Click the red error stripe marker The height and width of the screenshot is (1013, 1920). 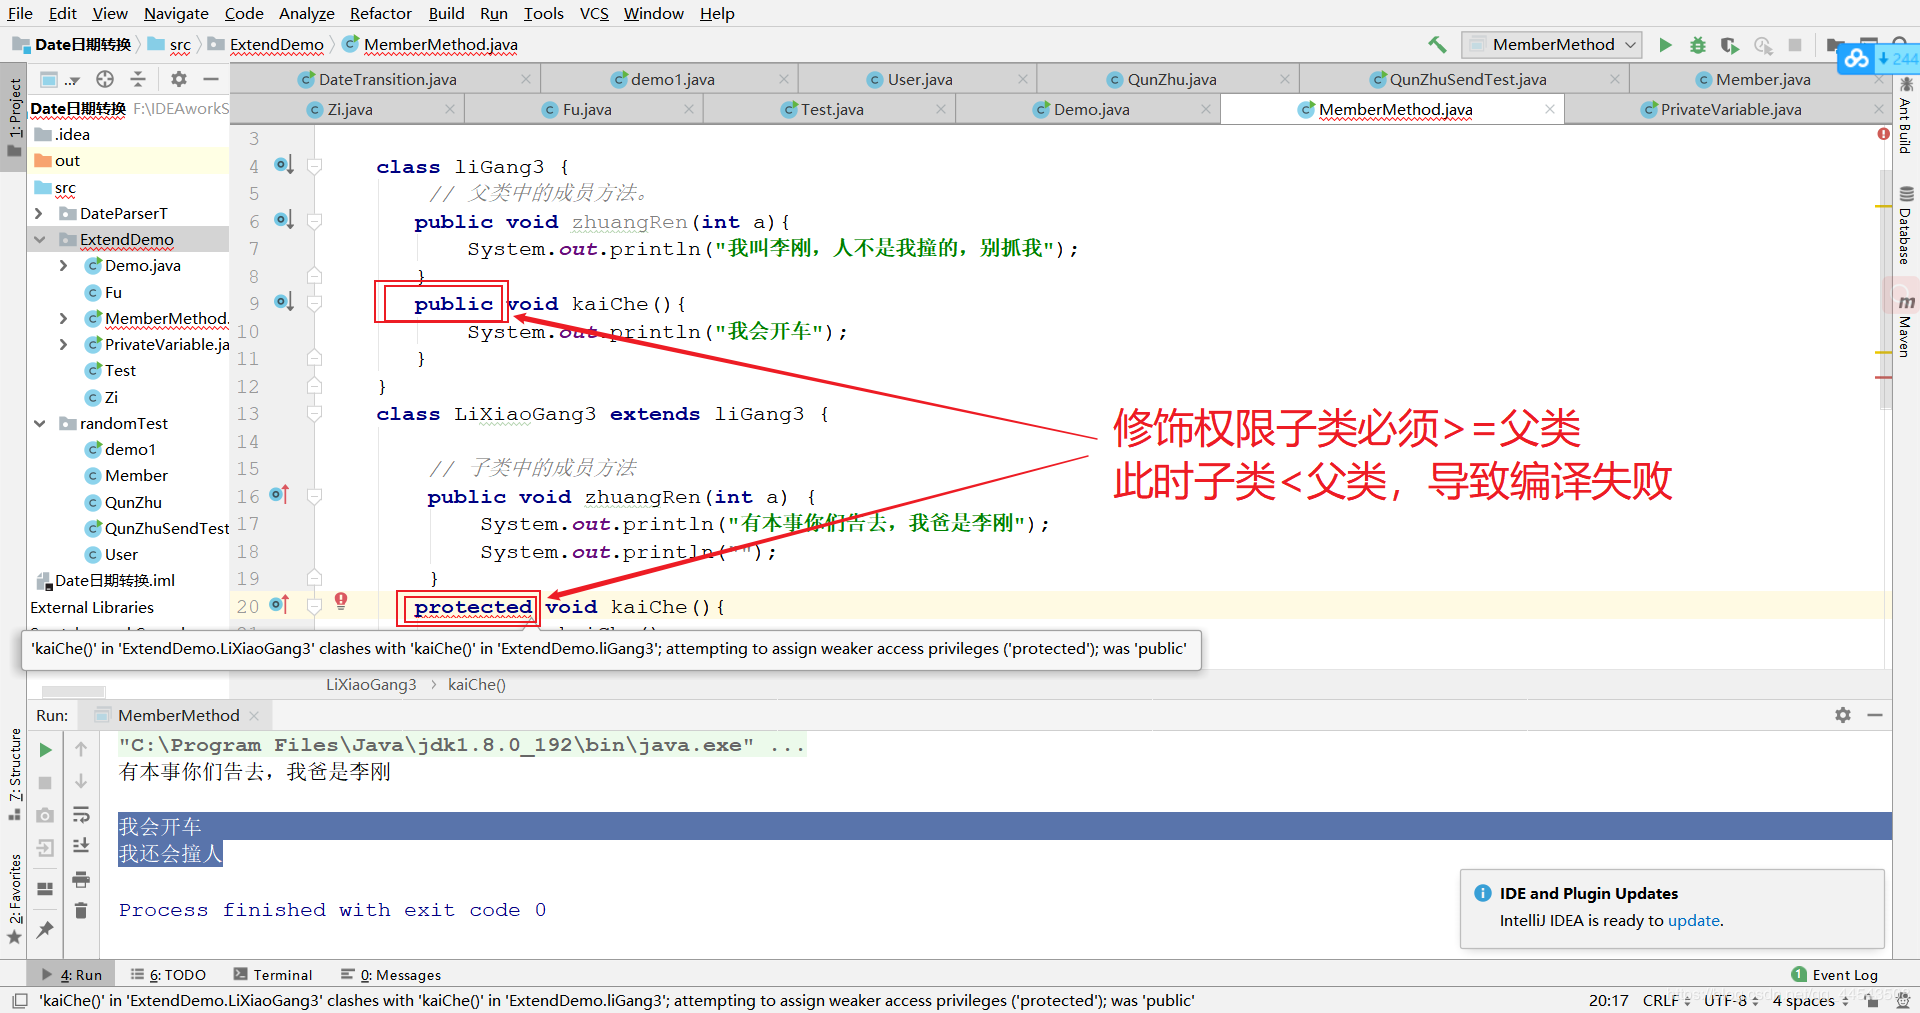[x=1884, y=378]
